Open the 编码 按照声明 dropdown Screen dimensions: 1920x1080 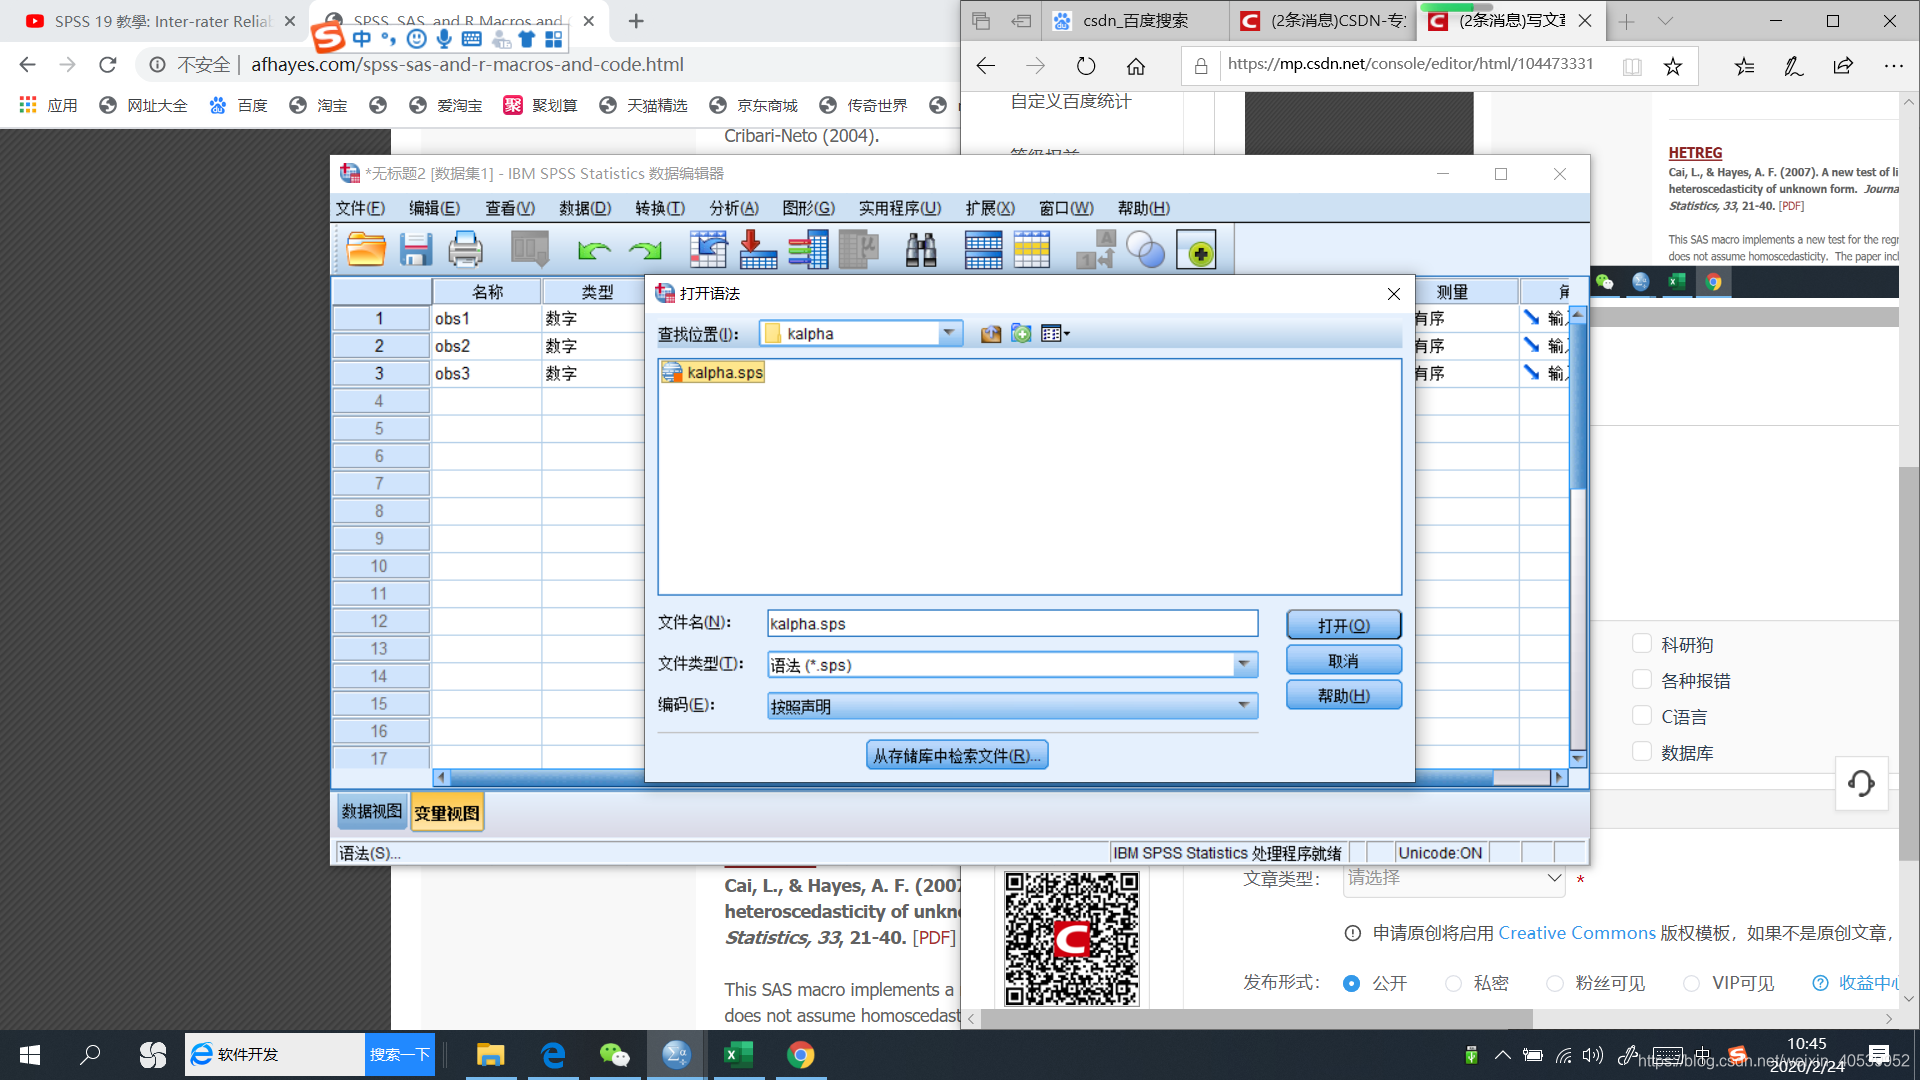coord(1243,706)
